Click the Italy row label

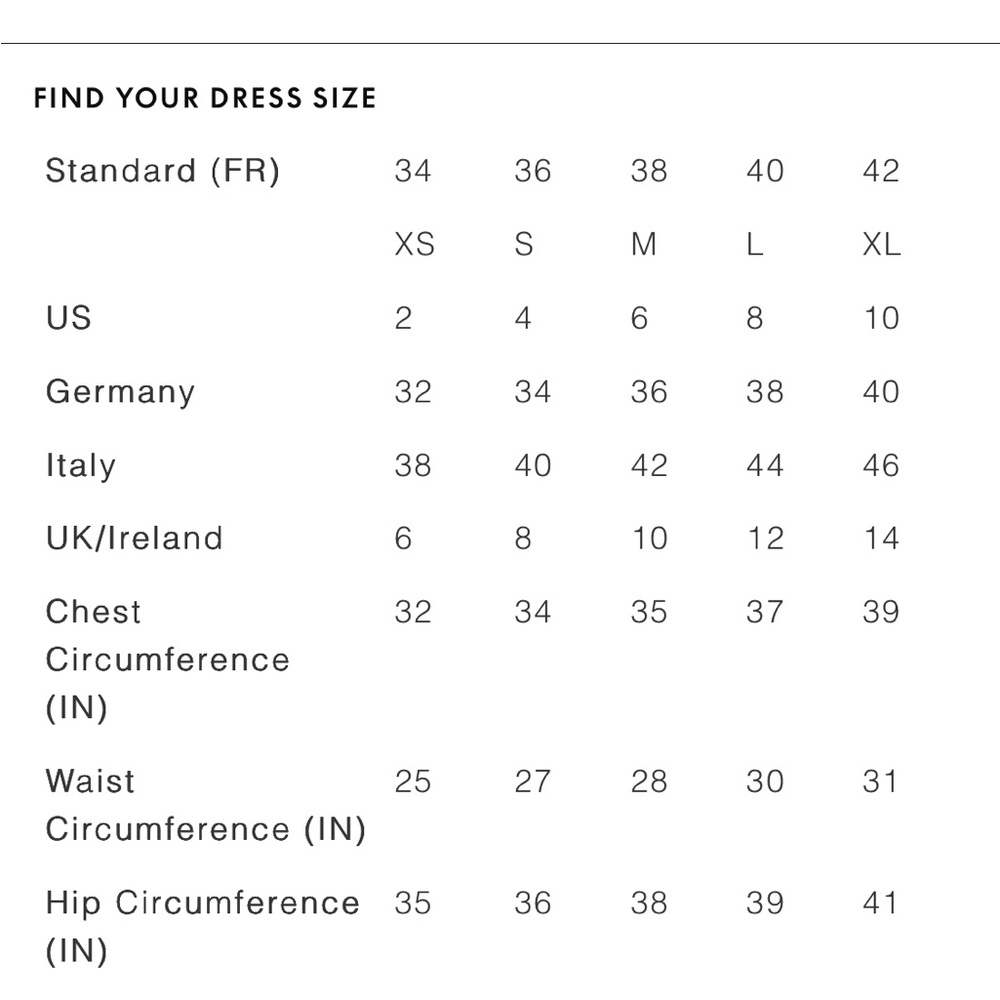click(x=80, y=466)
